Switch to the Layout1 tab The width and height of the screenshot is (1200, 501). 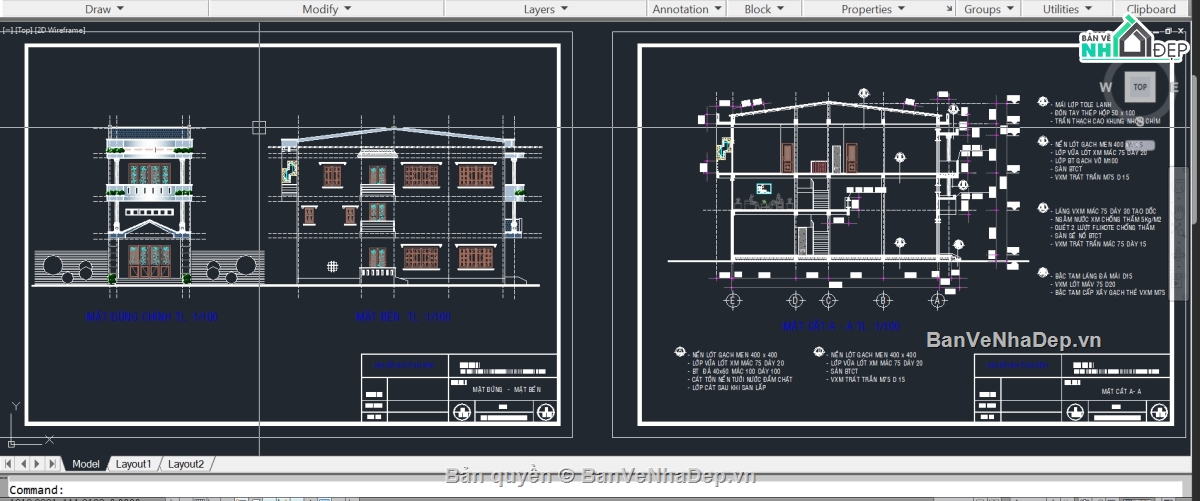click(x=133, y=464)
